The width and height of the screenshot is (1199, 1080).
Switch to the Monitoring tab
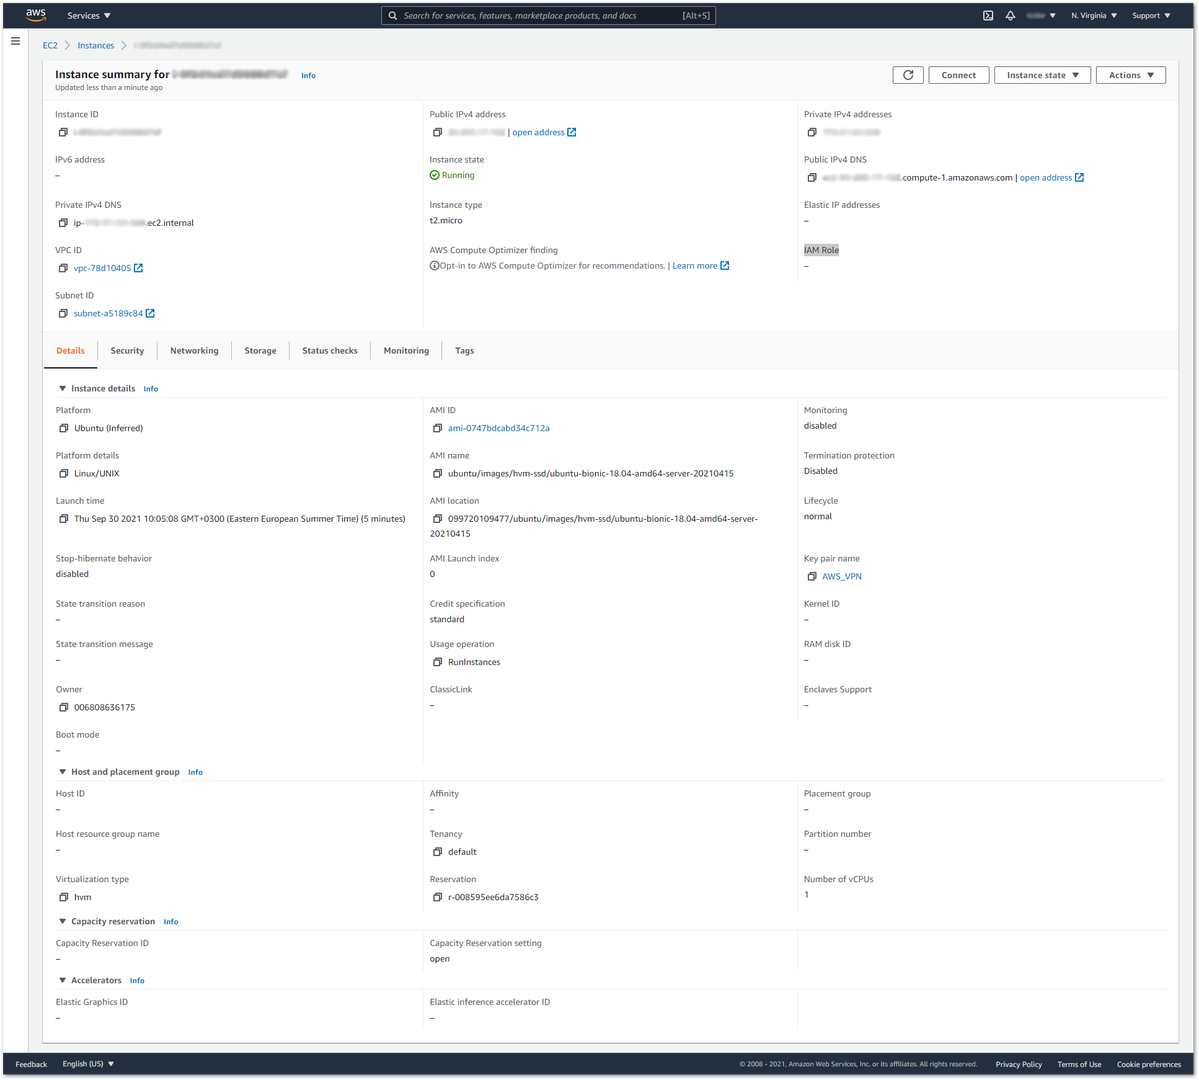click(x=406, y=351)
